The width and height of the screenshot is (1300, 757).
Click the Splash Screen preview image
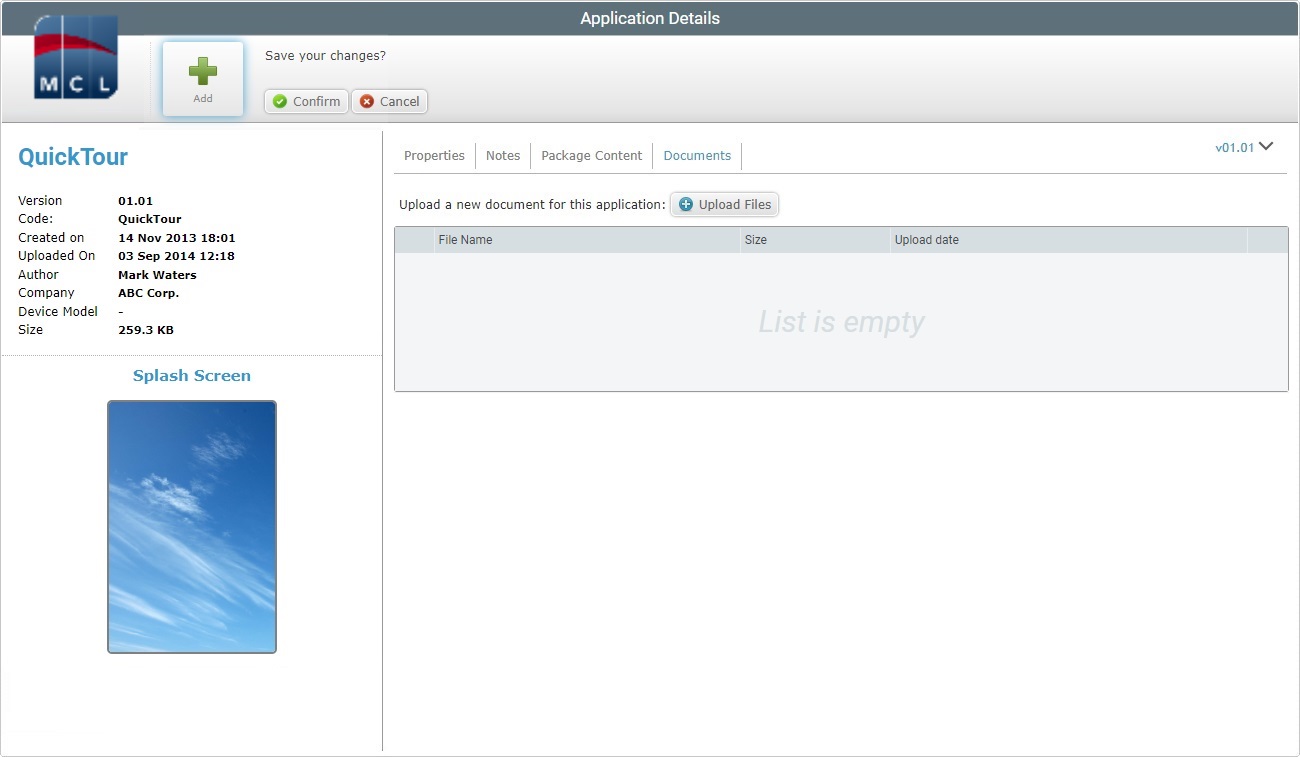[x=191, y=526]
